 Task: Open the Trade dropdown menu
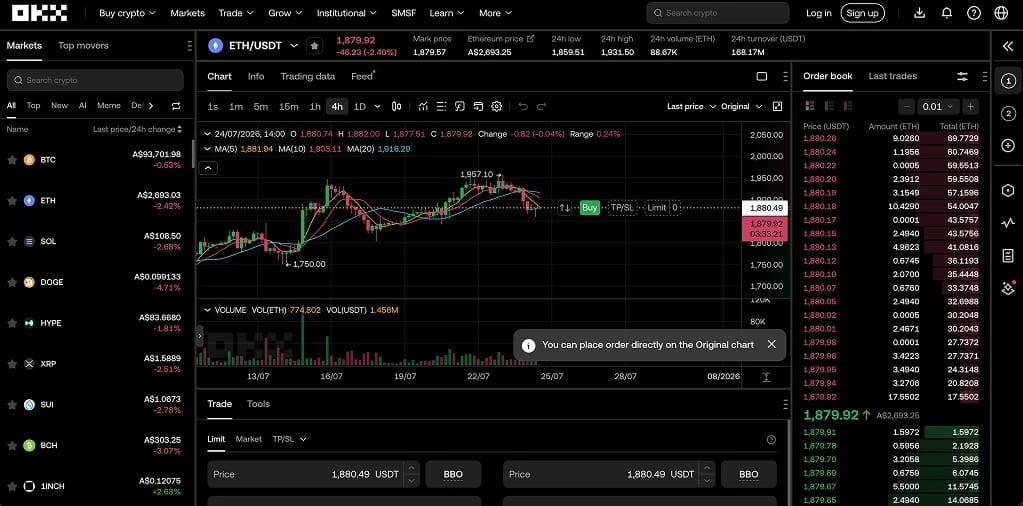[236, 12]
